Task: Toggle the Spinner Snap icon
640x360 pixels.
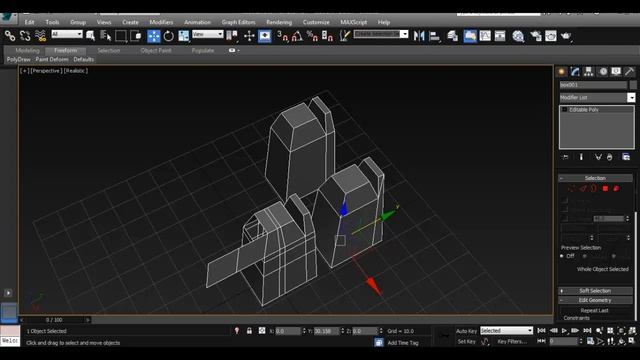Action: coord(327,36)
